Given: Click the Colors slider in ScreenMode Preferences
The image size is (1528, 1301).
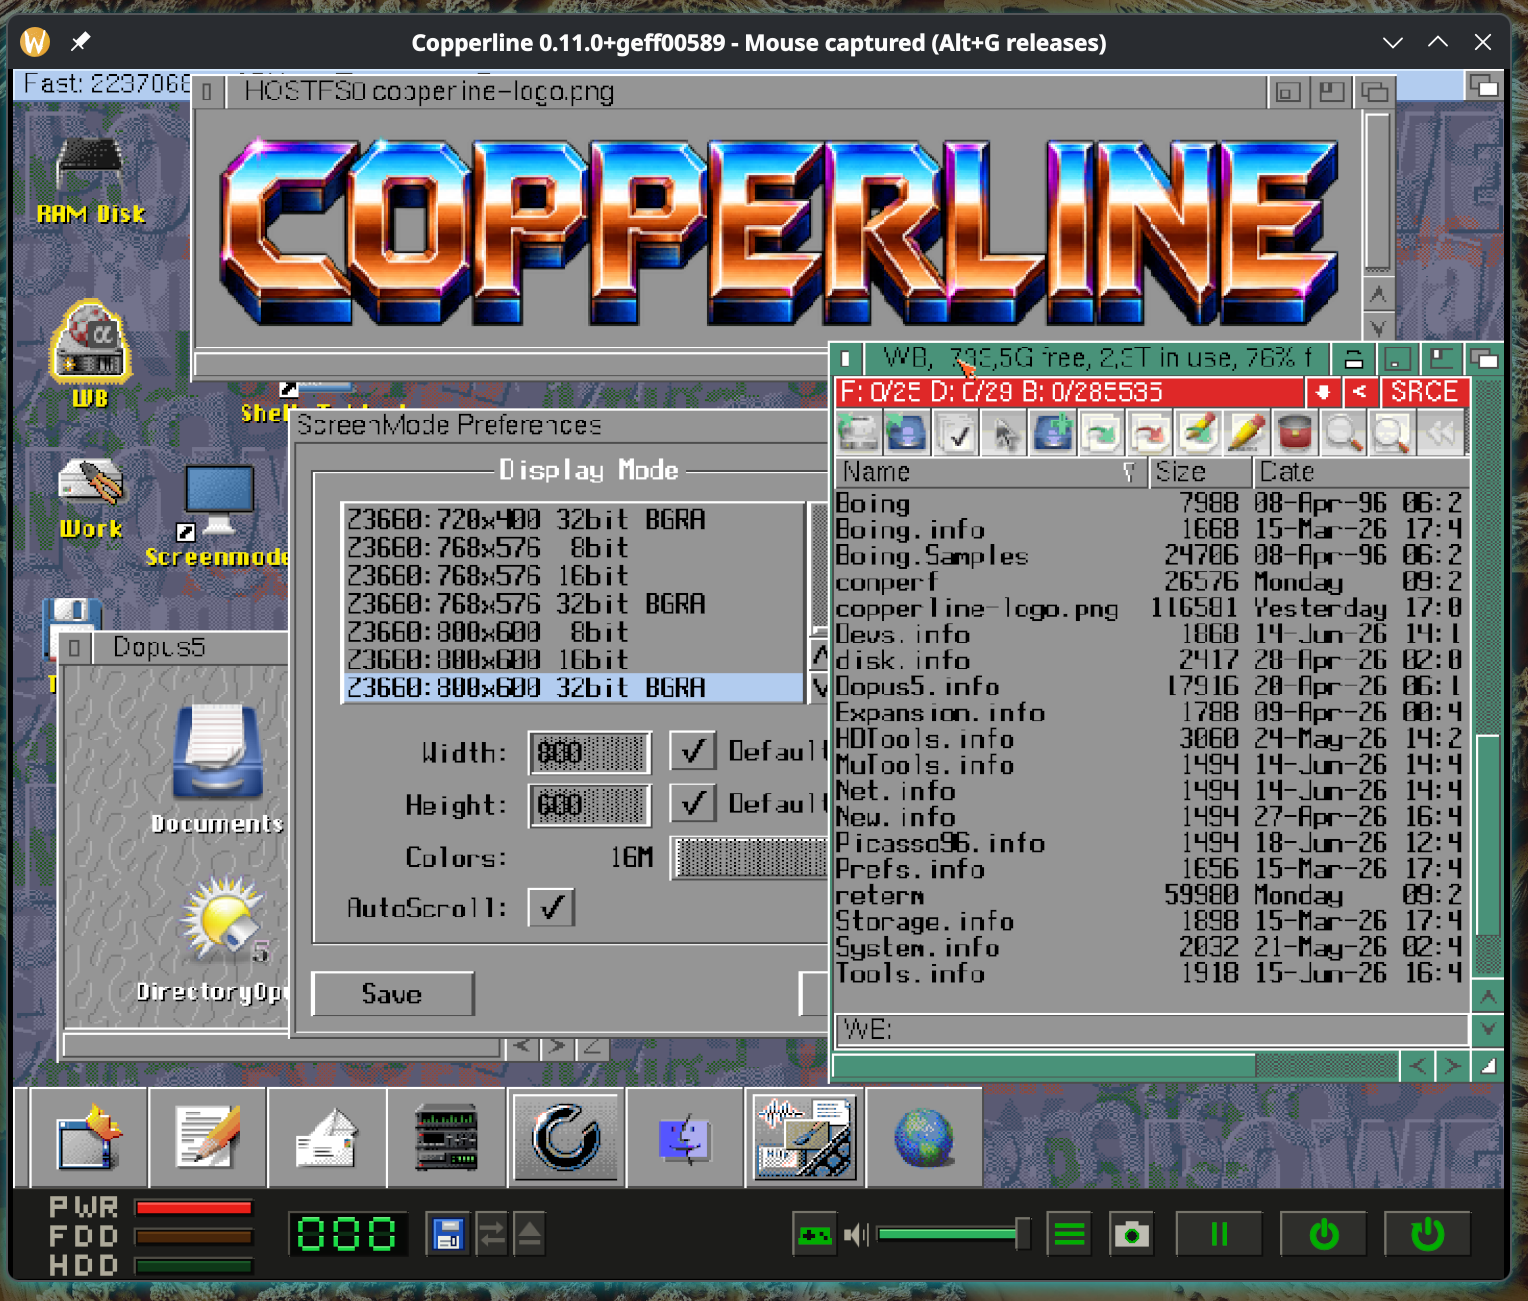Looking at the screenshot, I should point(750,857).
